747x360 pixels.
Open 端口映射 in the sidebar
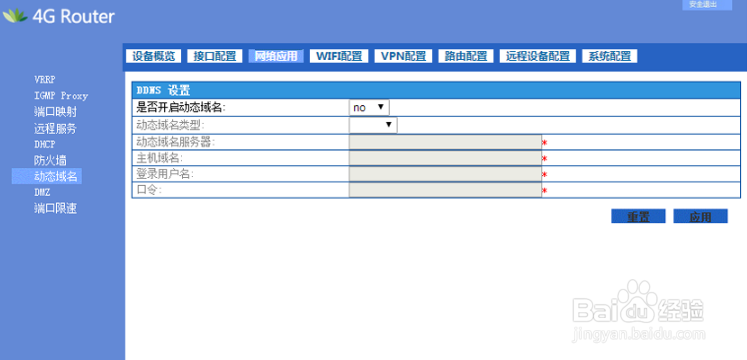55,112
